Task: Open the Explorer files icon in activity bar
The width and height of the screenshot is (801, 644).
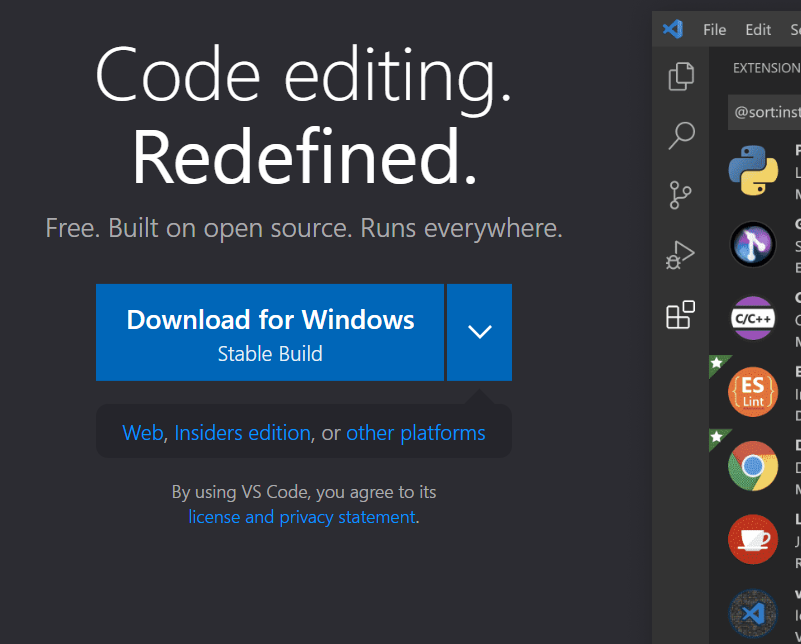Action: coord(681,76)
